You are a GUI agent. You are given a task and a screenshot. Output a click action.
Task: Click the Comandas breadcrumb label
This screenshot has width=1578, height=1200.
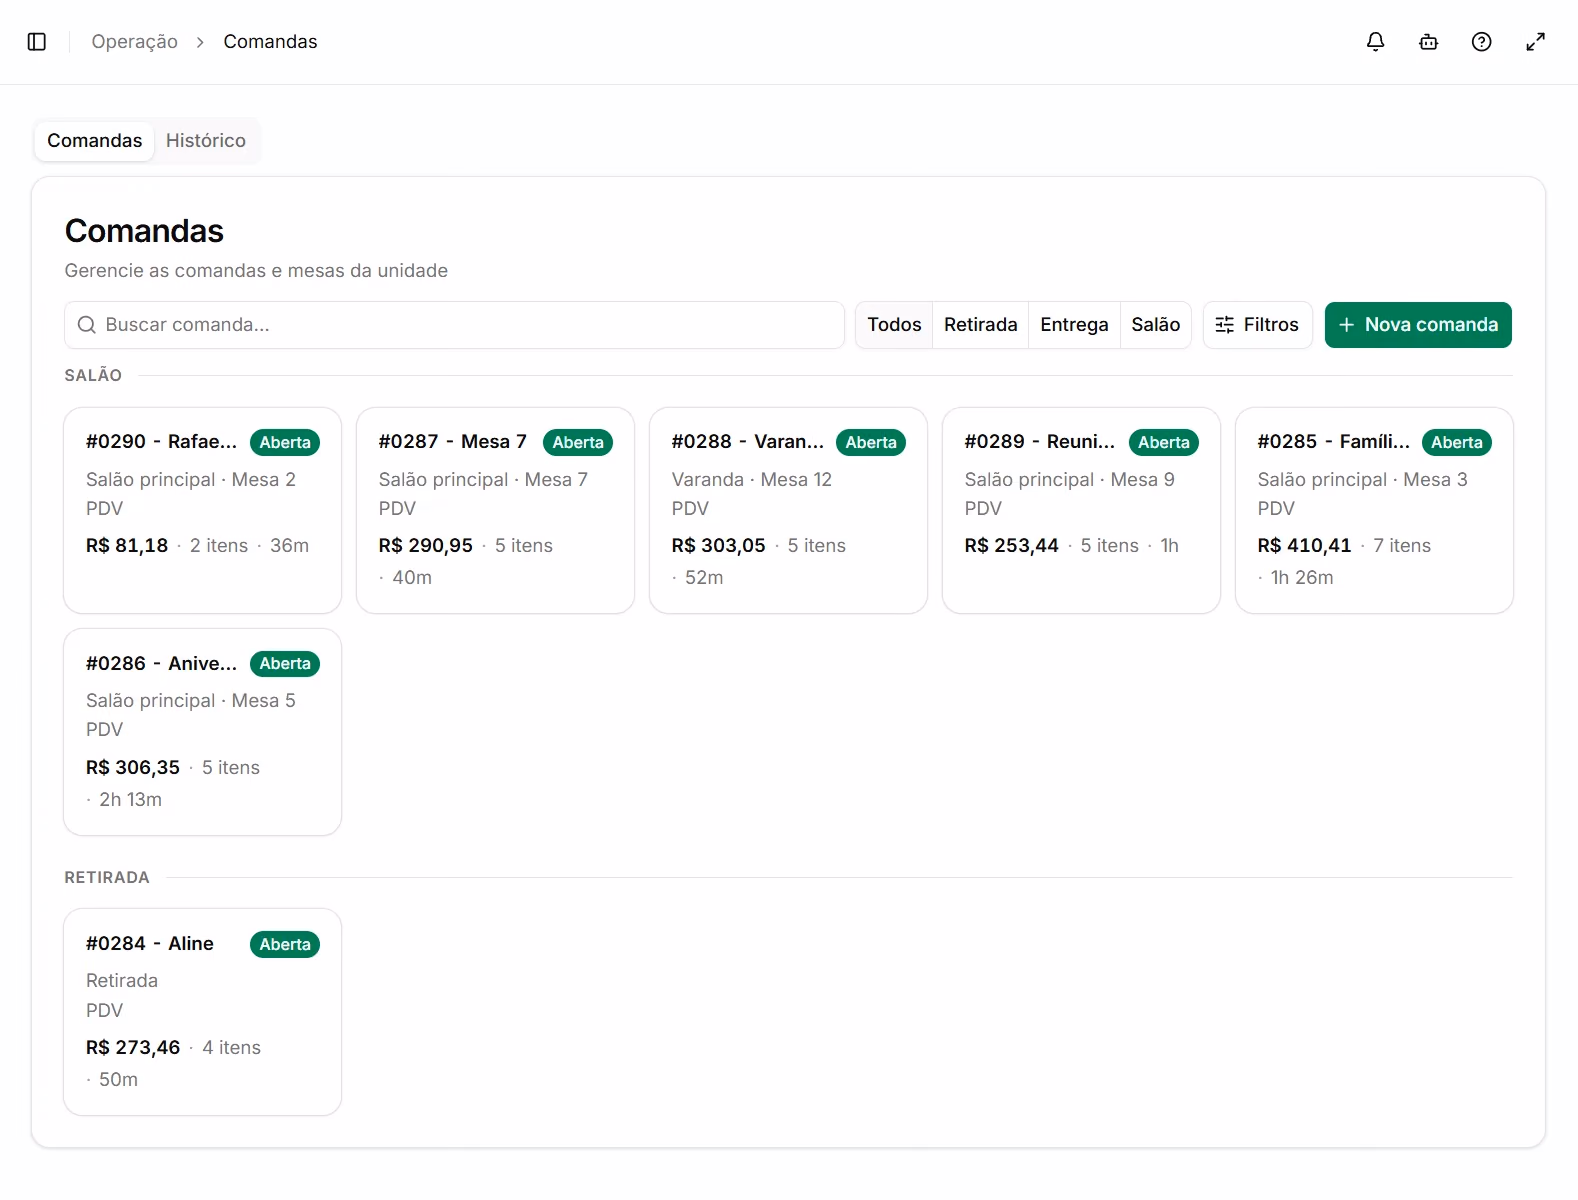coord(270,42)
